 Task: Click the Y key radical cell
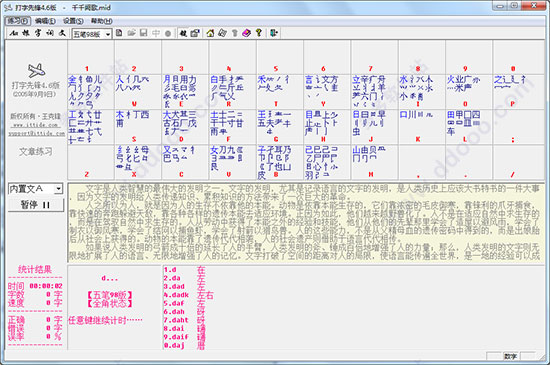click(327, 92)
